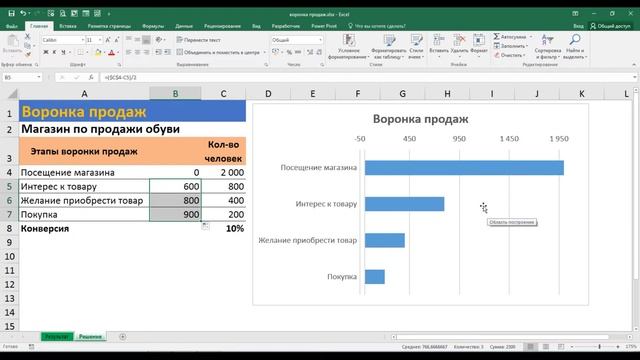Click the Select All corner triangle
This screenshot has height=360, width=640.
pyautogui.click(x=13, y=94)
